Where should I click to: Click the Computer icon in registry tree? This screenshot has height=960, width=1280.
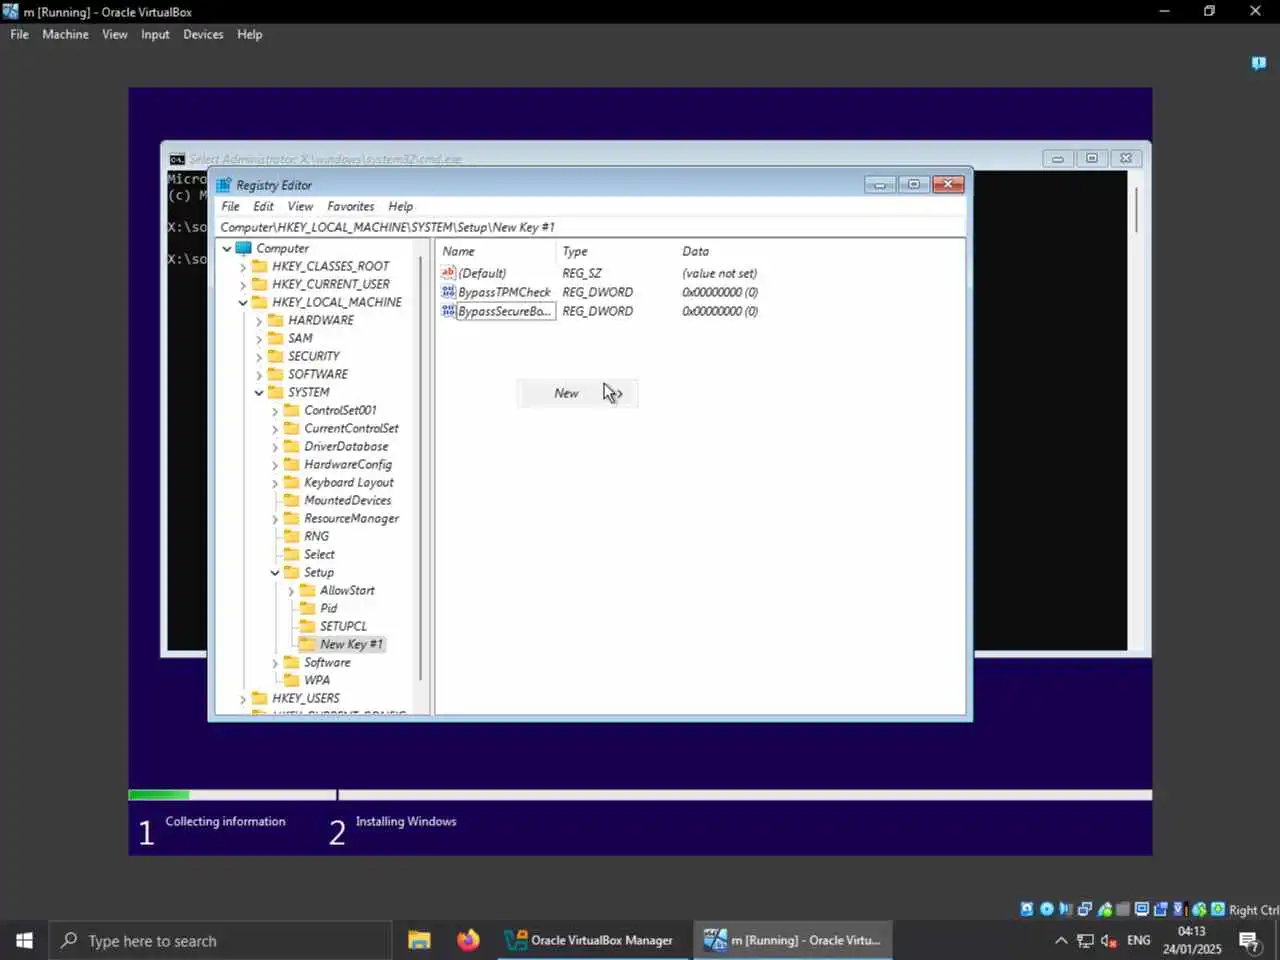(x=243, y=248)
